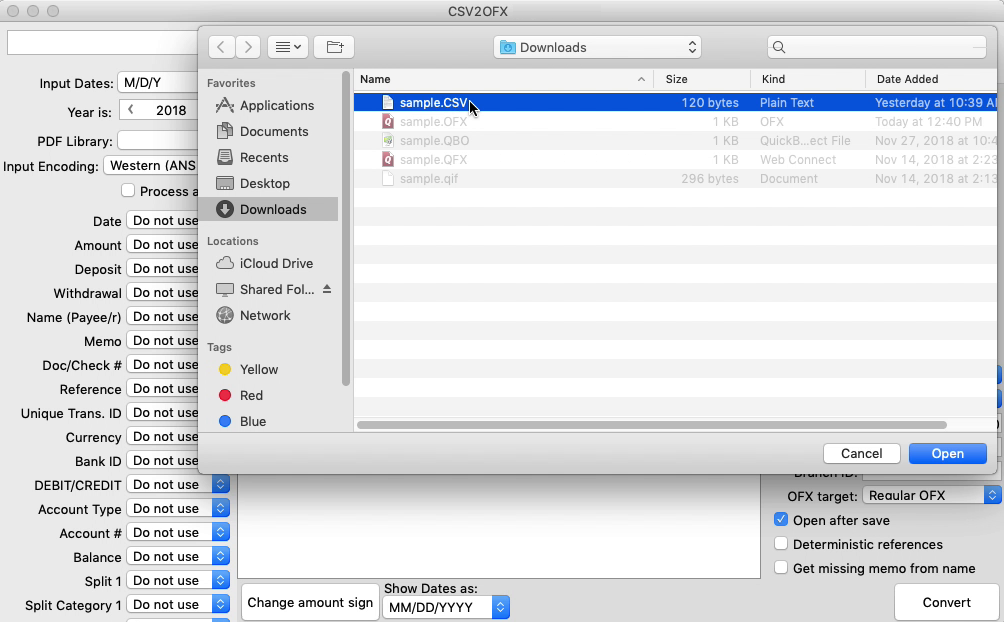Click the sample.QFX file icon
Viewport: 1004px width, 622px height.
coord(387,160)
